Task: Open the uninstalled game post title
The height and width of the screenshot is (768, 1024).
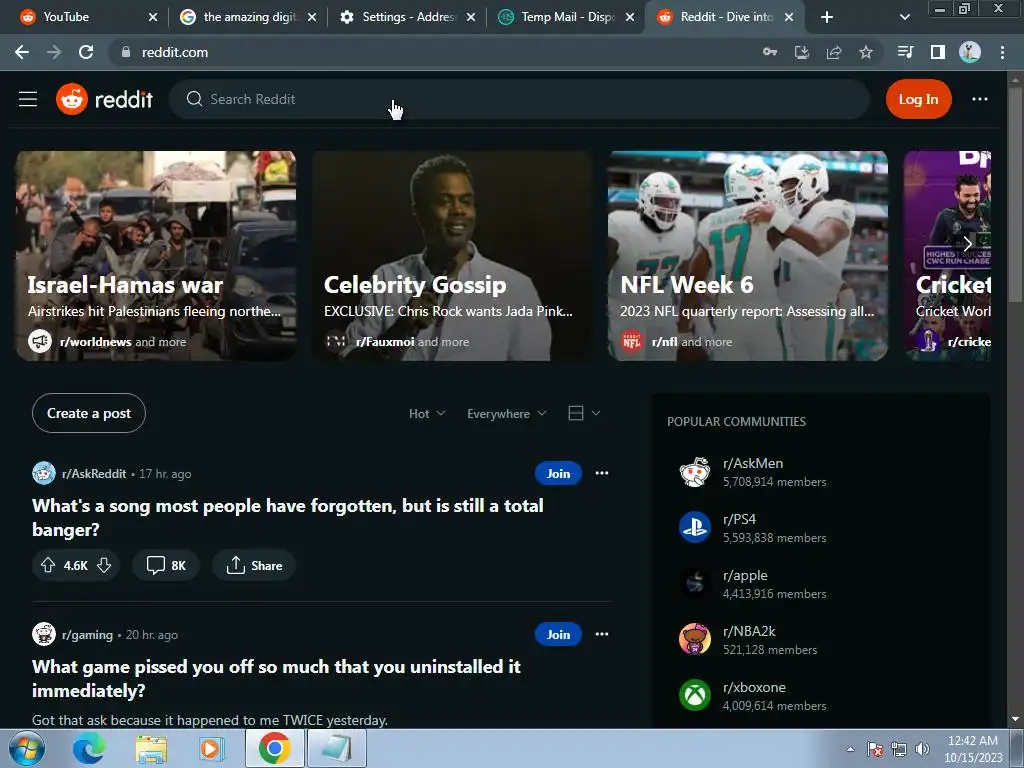Action: [x=276, y=679]
